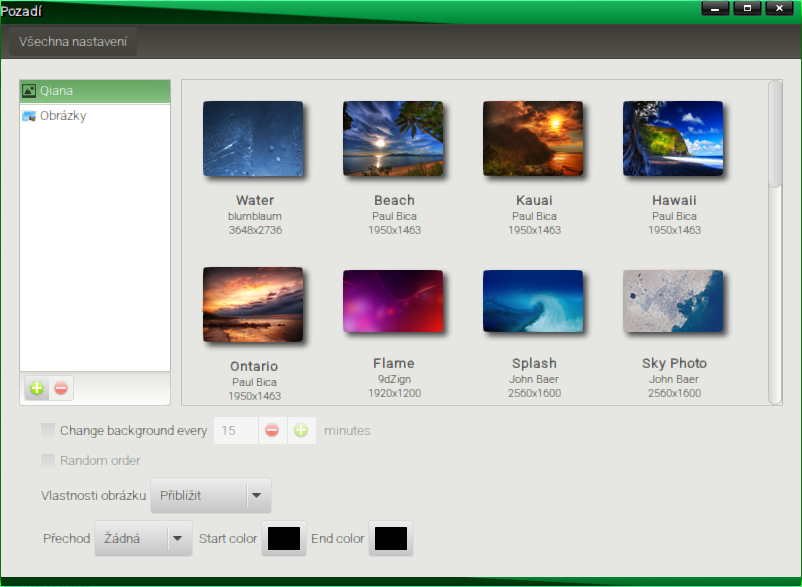Pick the End color swatch
Image resolution: width=802 pixels, height=587 pixels.
391,538
